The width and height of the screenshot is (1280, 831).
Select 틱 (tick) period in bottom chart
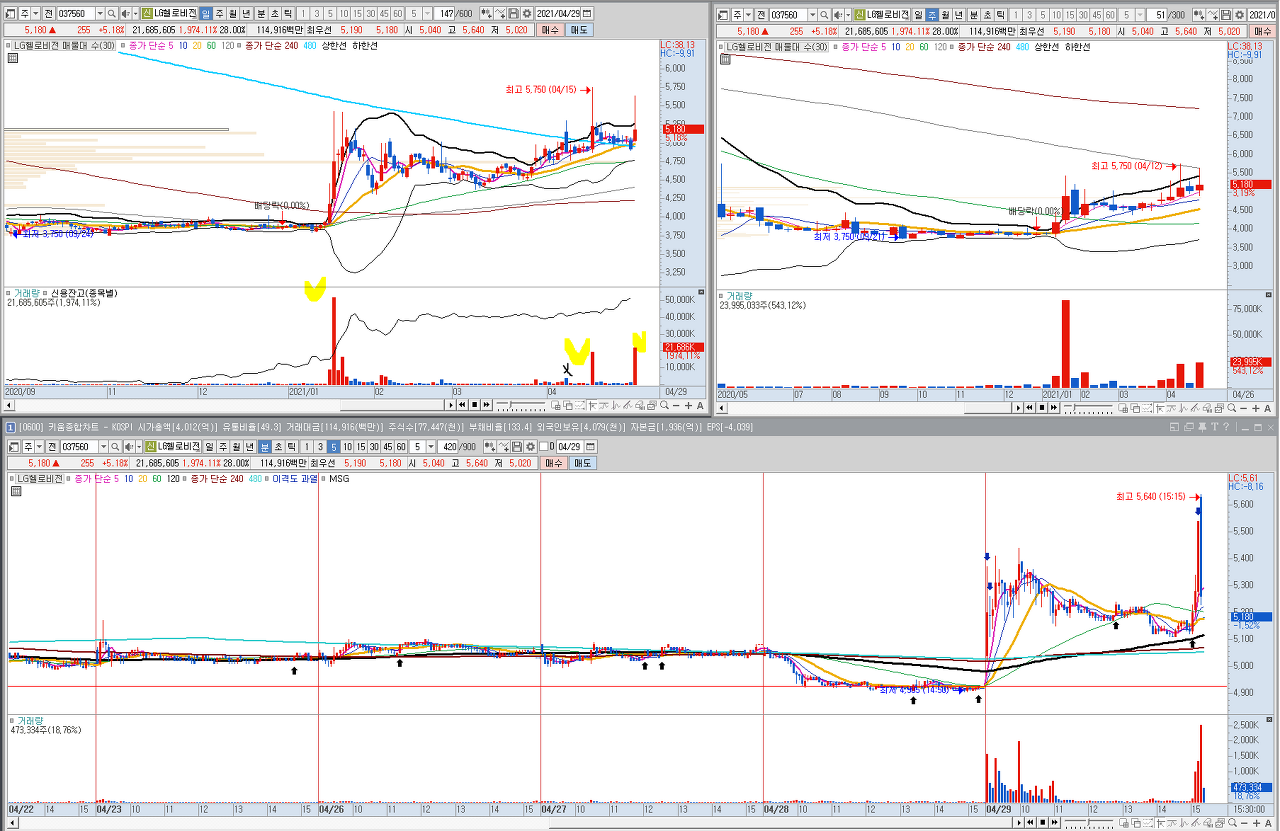coord(292,446)
